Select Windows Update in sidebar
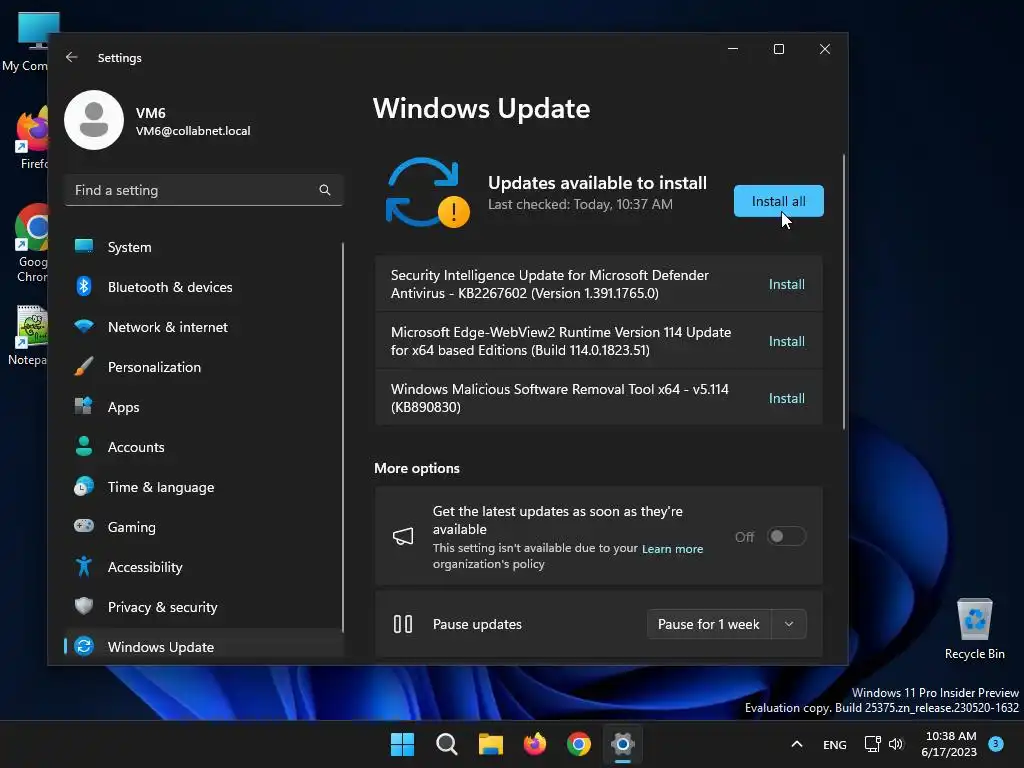Viewport: 1024px width, 768px height. pyautogui.click(x=204, y=647)
